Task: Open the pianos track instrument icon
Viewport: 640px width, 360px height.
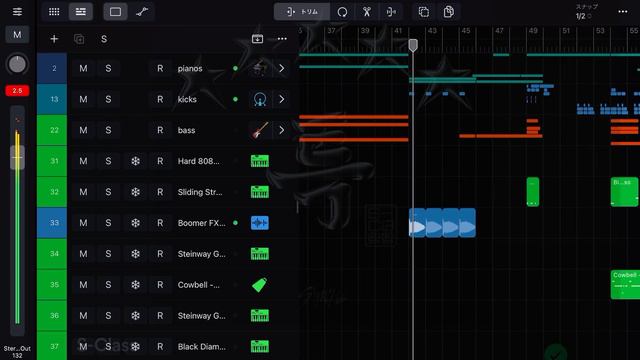Action: (260, 68)
